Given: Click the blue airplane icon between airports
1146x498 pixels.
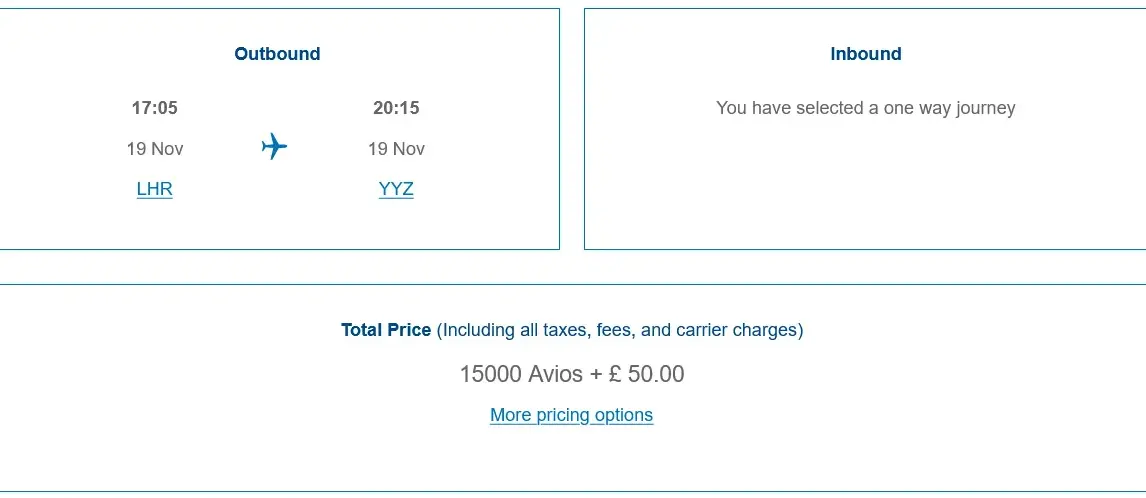Looking at the screenshot, I should tap(274, 146).
